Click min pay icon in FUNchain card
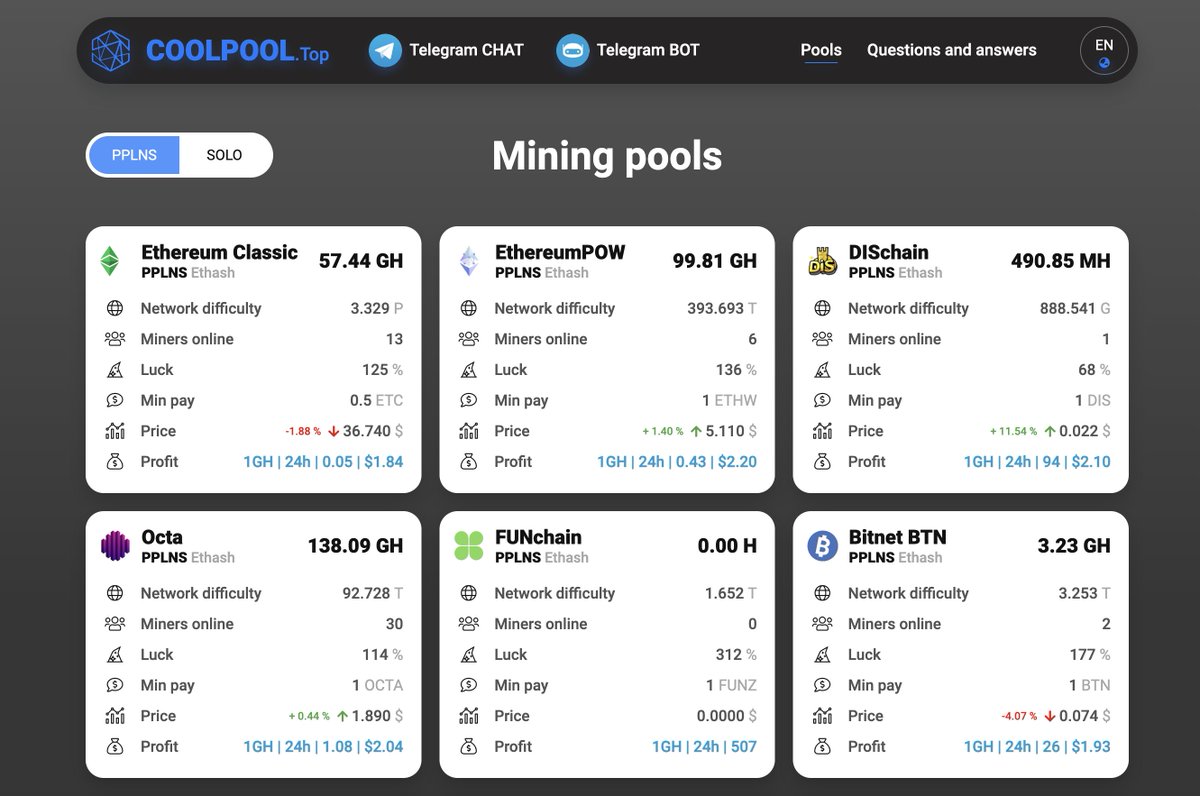The image size is (1200, 796). pyautogui.click(x=469, y=685)
